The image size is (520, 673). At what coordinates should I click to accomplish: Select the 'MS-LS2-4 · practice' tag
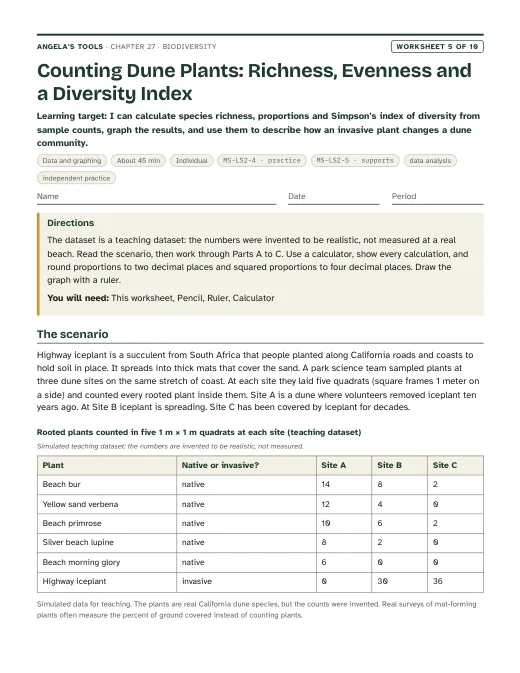point(262,161)
